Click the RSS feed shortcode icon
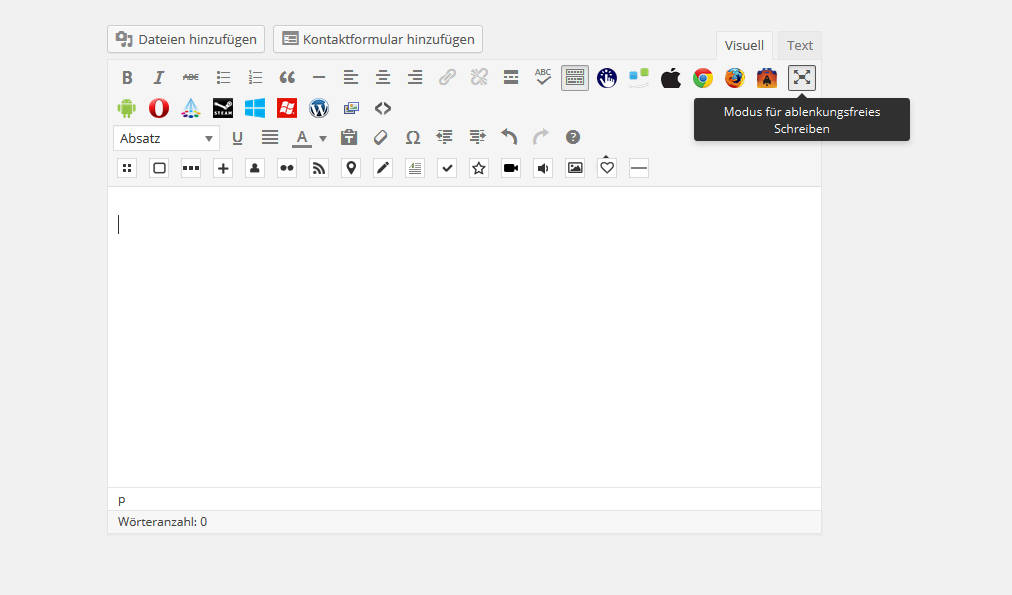1012x595 pixels. pos(319,168)
